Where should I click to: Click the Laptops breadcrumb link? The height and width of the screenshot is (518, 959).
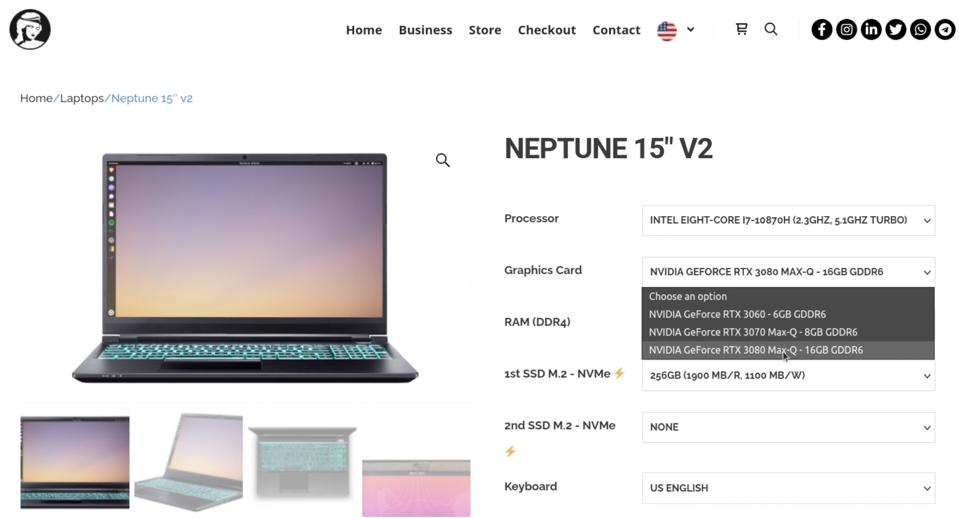(x=82, y=98)
